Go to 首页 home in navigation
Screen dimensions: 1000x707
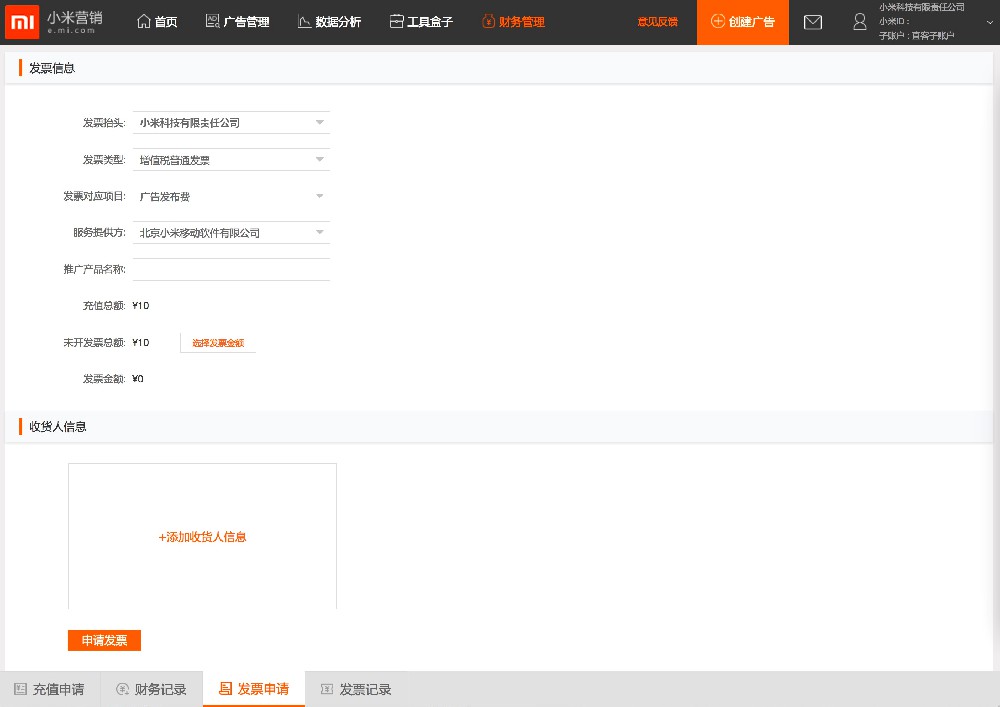[x=157, y=22]
